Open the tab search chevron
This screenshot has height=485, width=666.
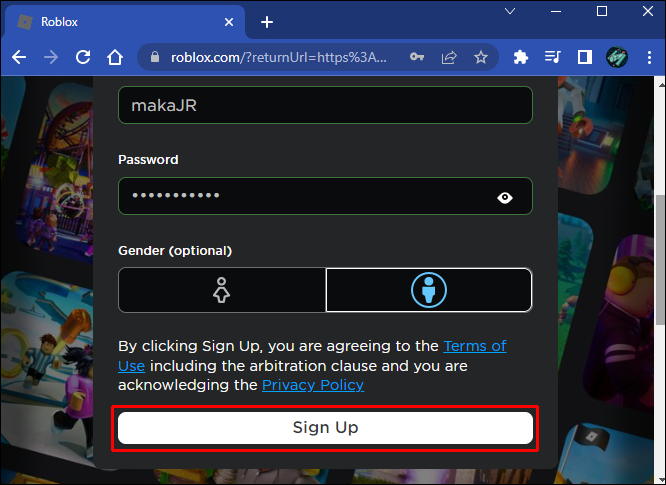click(x=510, y=11)
